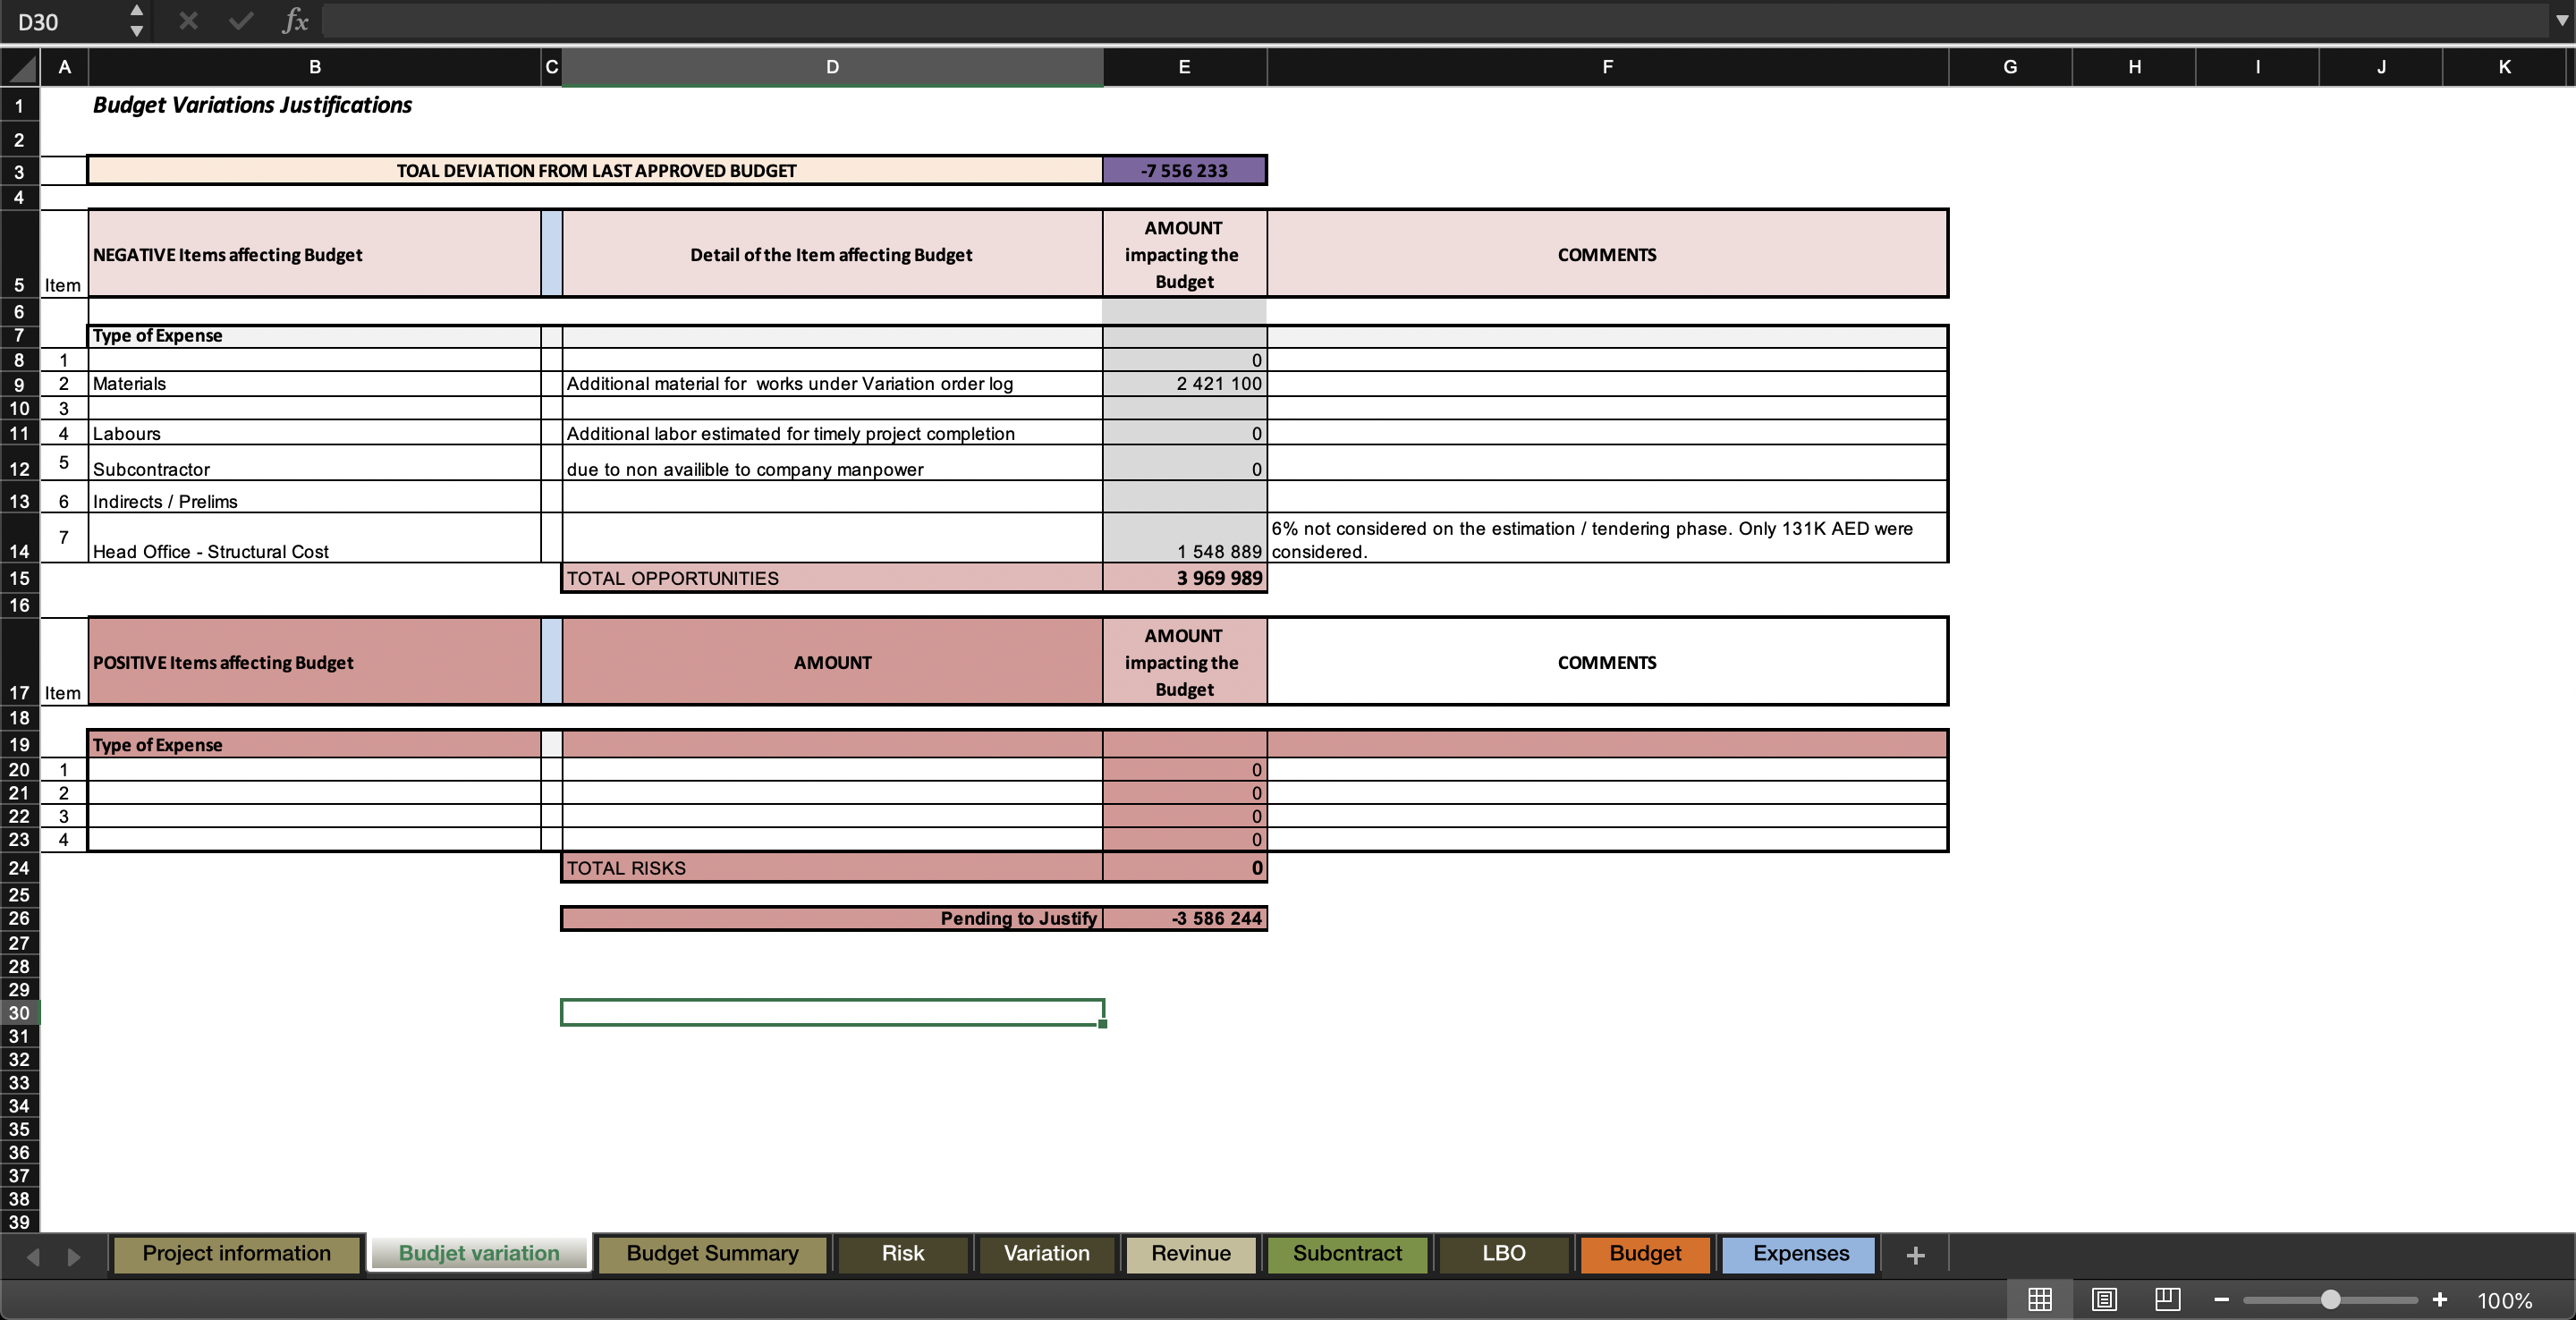Screen dimensions: 2576x1320
Task: Select column K header
Action: pyautogui.click(x=2504, y=67)
